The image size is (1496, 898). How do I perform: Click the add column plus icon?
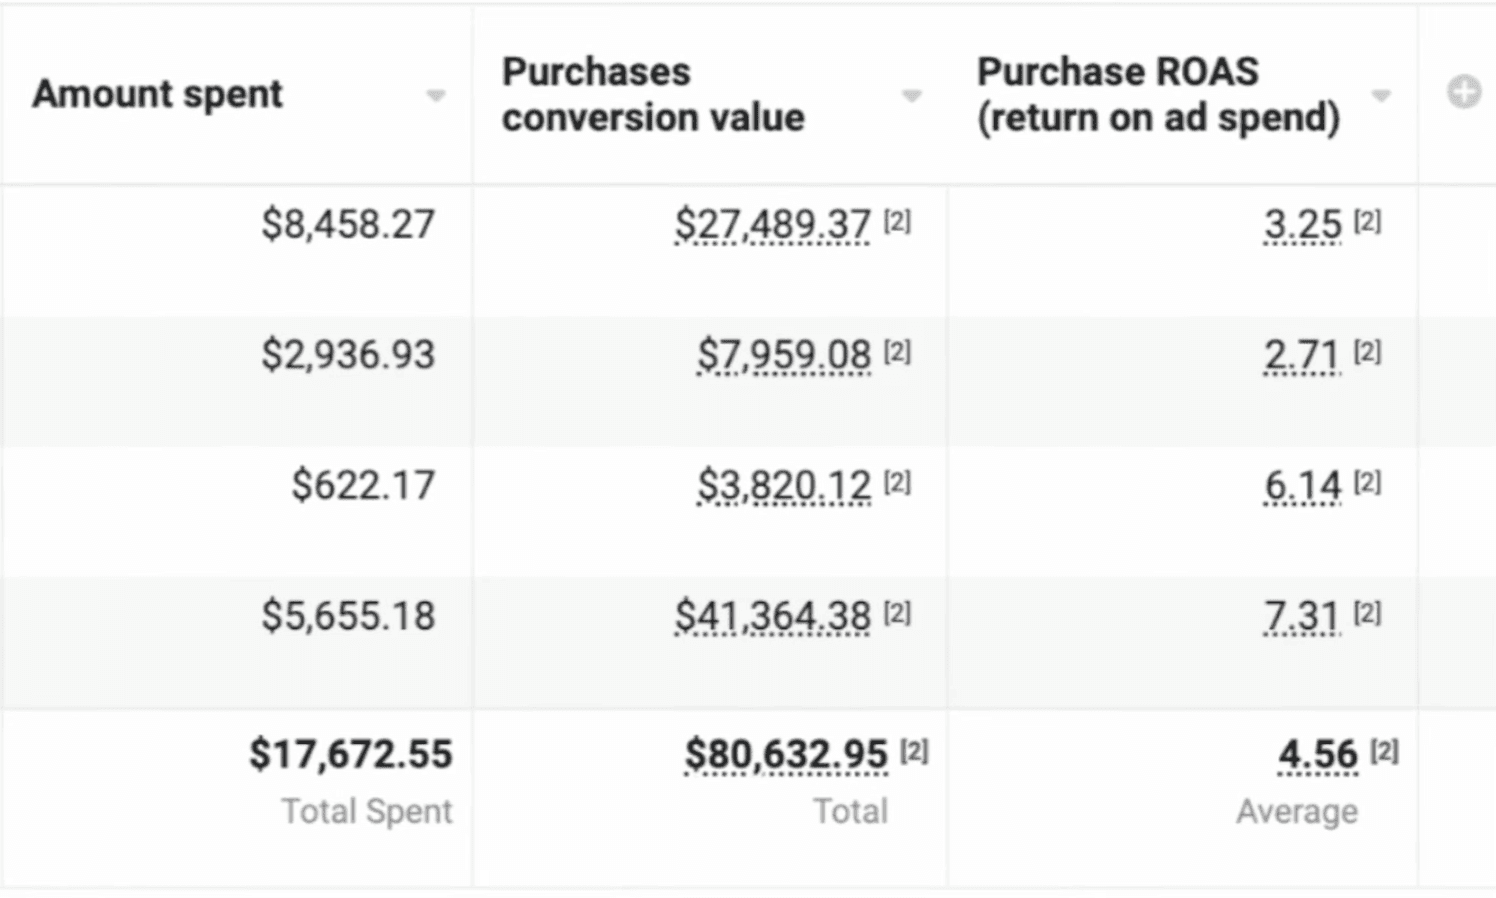click(1463, 93)
